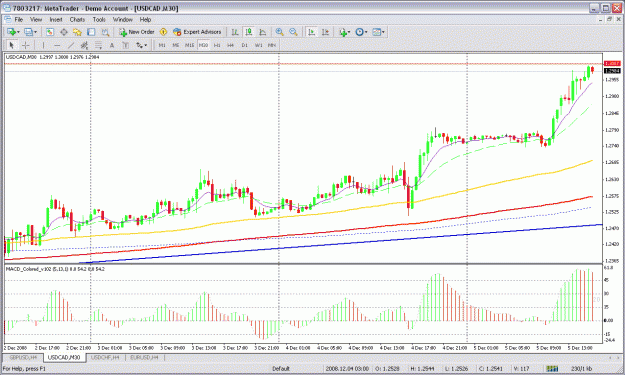Click the red price level label
This screenshot has height=375, width=625.
click(x=612, y=64)
